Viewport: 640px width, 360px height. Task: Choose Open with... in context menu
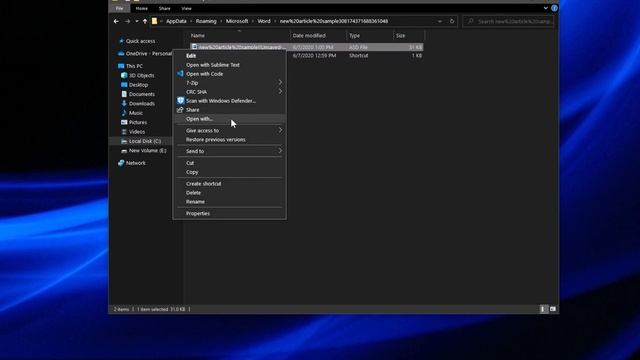(x=199, y=119)
